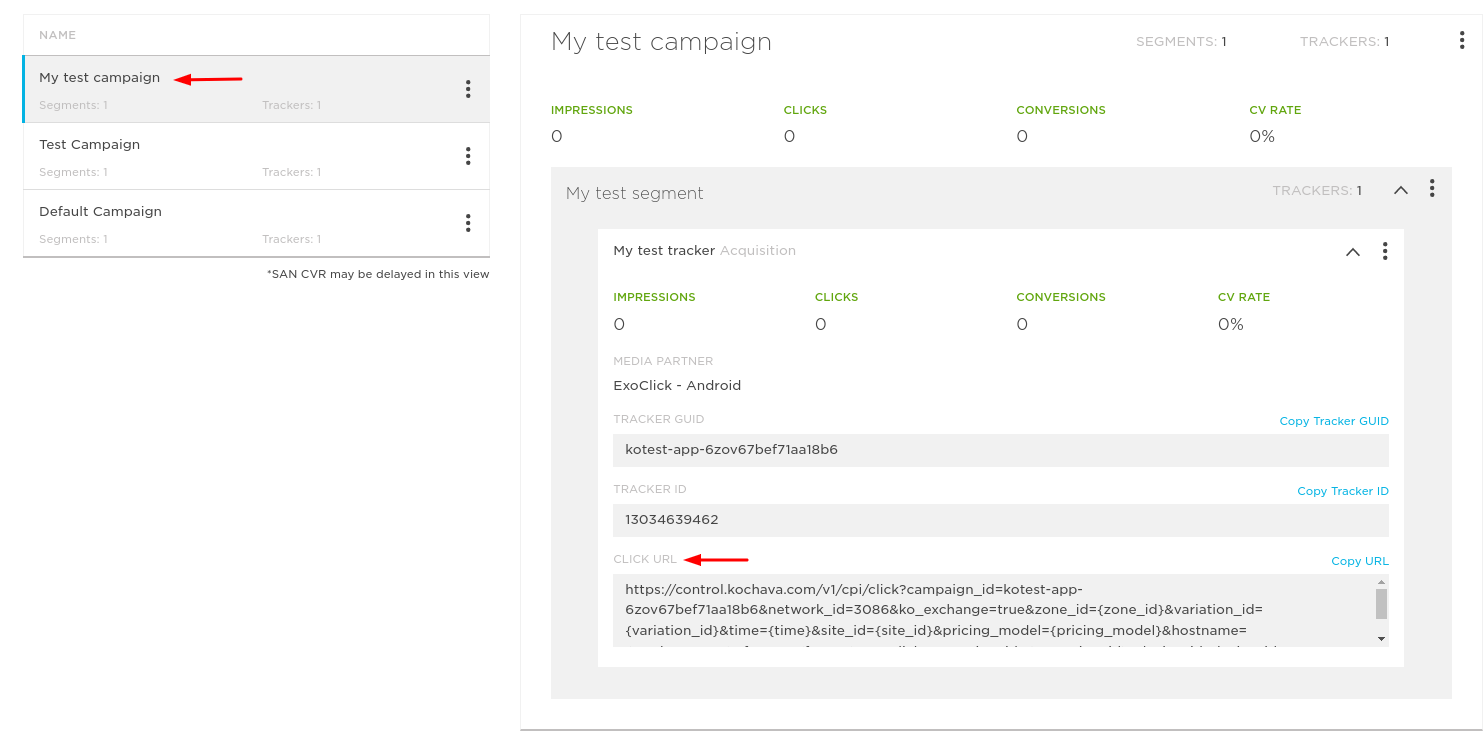Open Test Campaign row kebab menu
Image resolution: width=1483 pixels, height=732 pixels.
coord(467,156)
